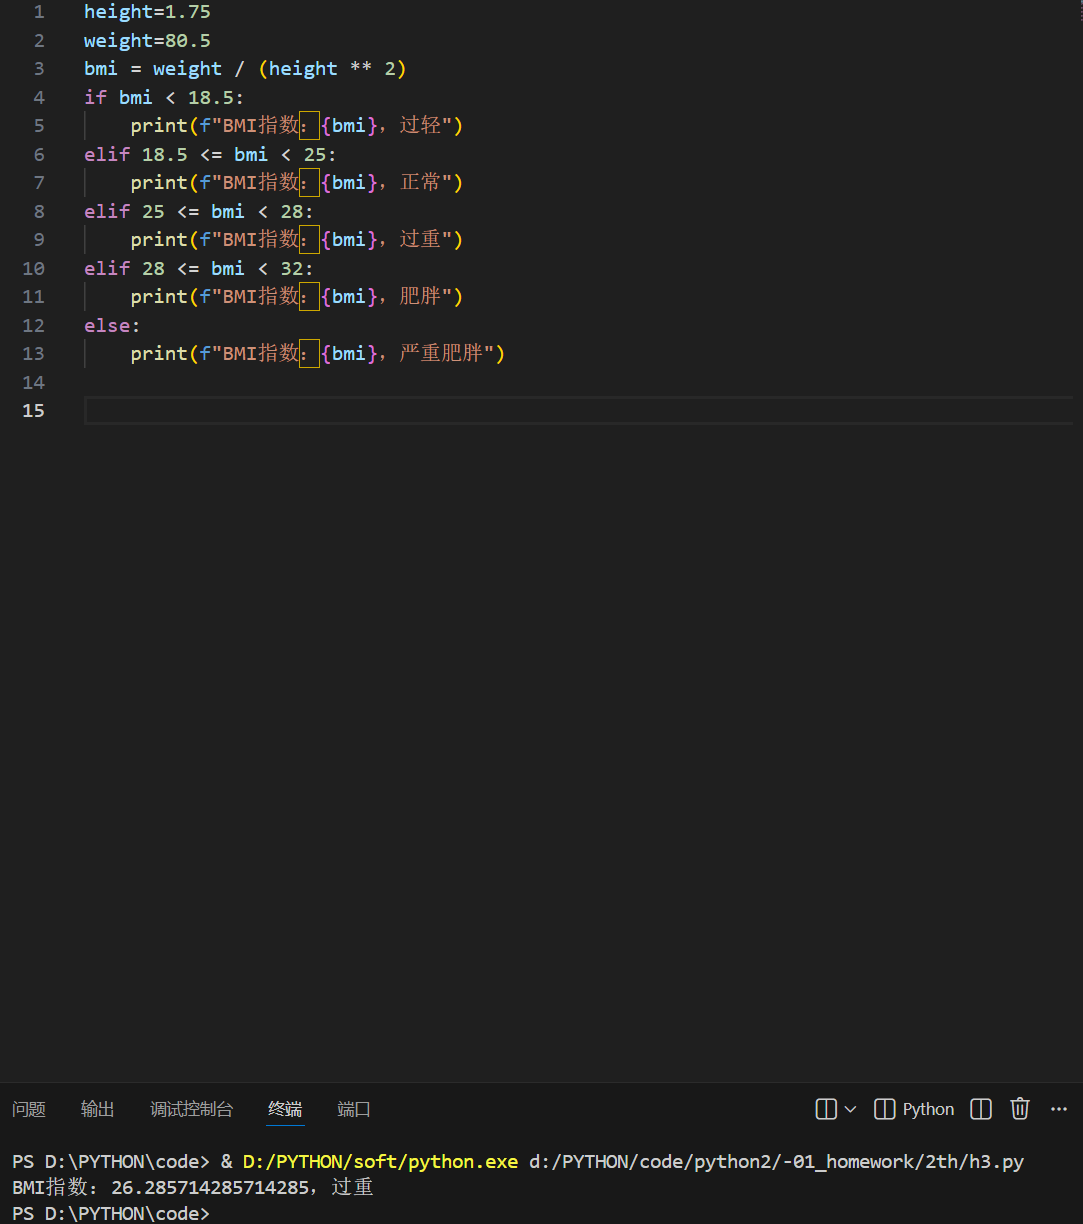The image size is (1083, 1224).
Task: Open terminal more actions via ellipsis icon
Action: point(1058,1108)
